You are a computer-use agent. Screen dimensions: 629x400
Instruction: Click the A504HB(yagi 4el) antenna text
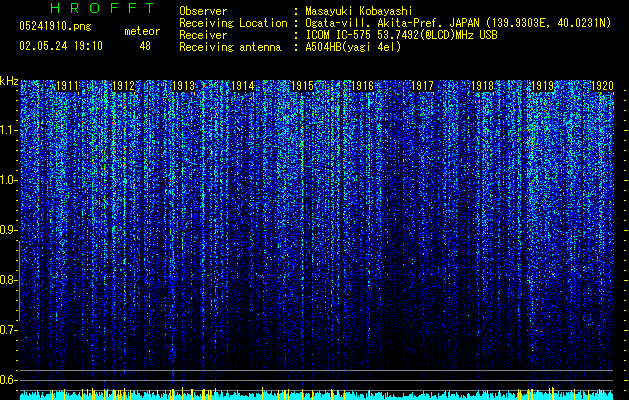tap(353, 47)
